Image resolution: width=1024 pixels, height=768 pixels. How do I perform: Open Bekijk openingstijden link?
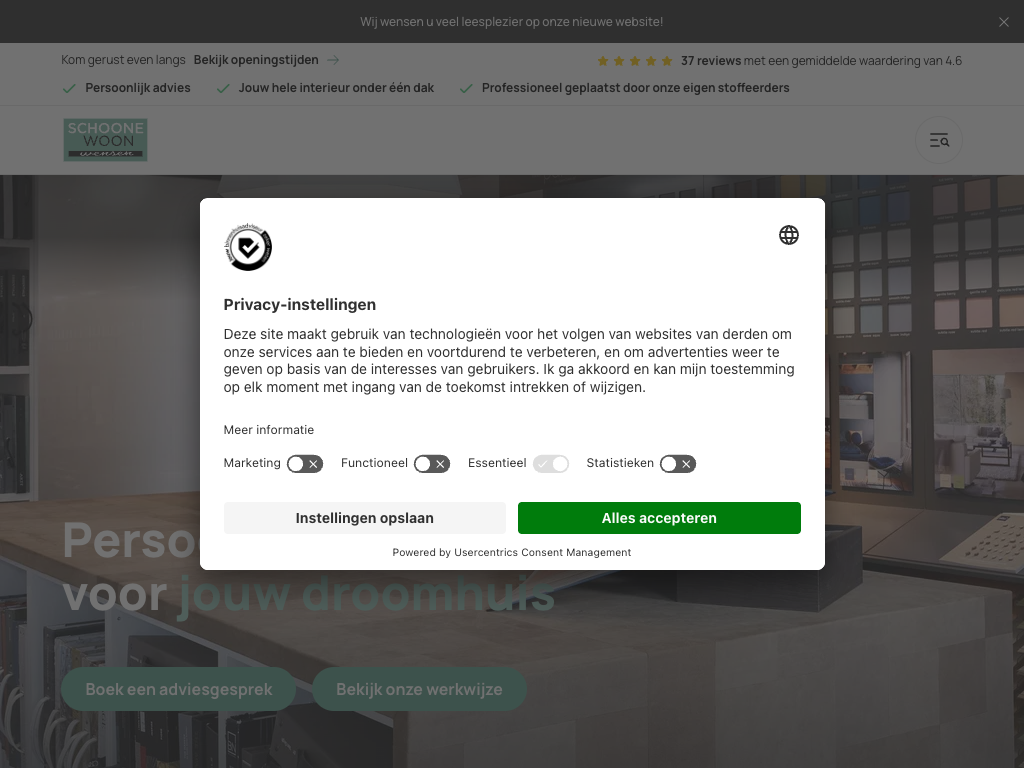(256, 60)
